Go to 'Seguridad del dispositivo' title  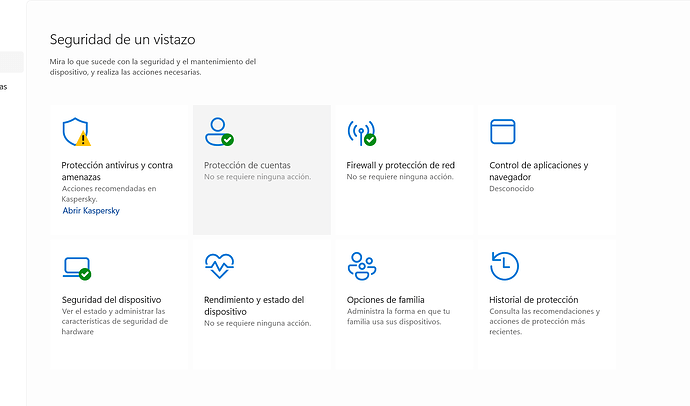pos(111,299)
